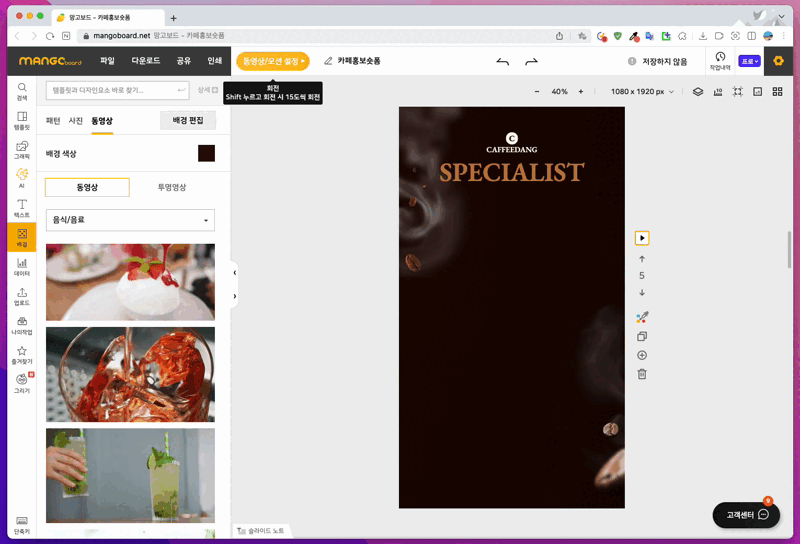
Task: Open the 배경 색상 color swatch
Action: pyautogui.click(x=206, y=153)
